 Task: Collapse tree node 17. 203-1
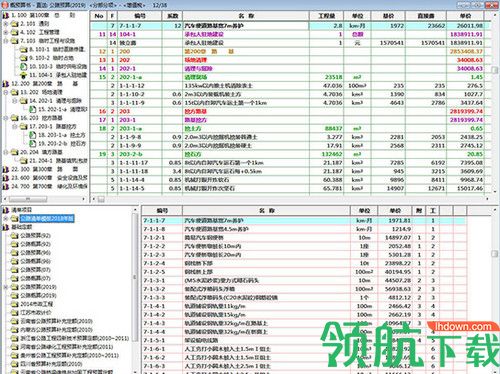click(x=15, y=126)
